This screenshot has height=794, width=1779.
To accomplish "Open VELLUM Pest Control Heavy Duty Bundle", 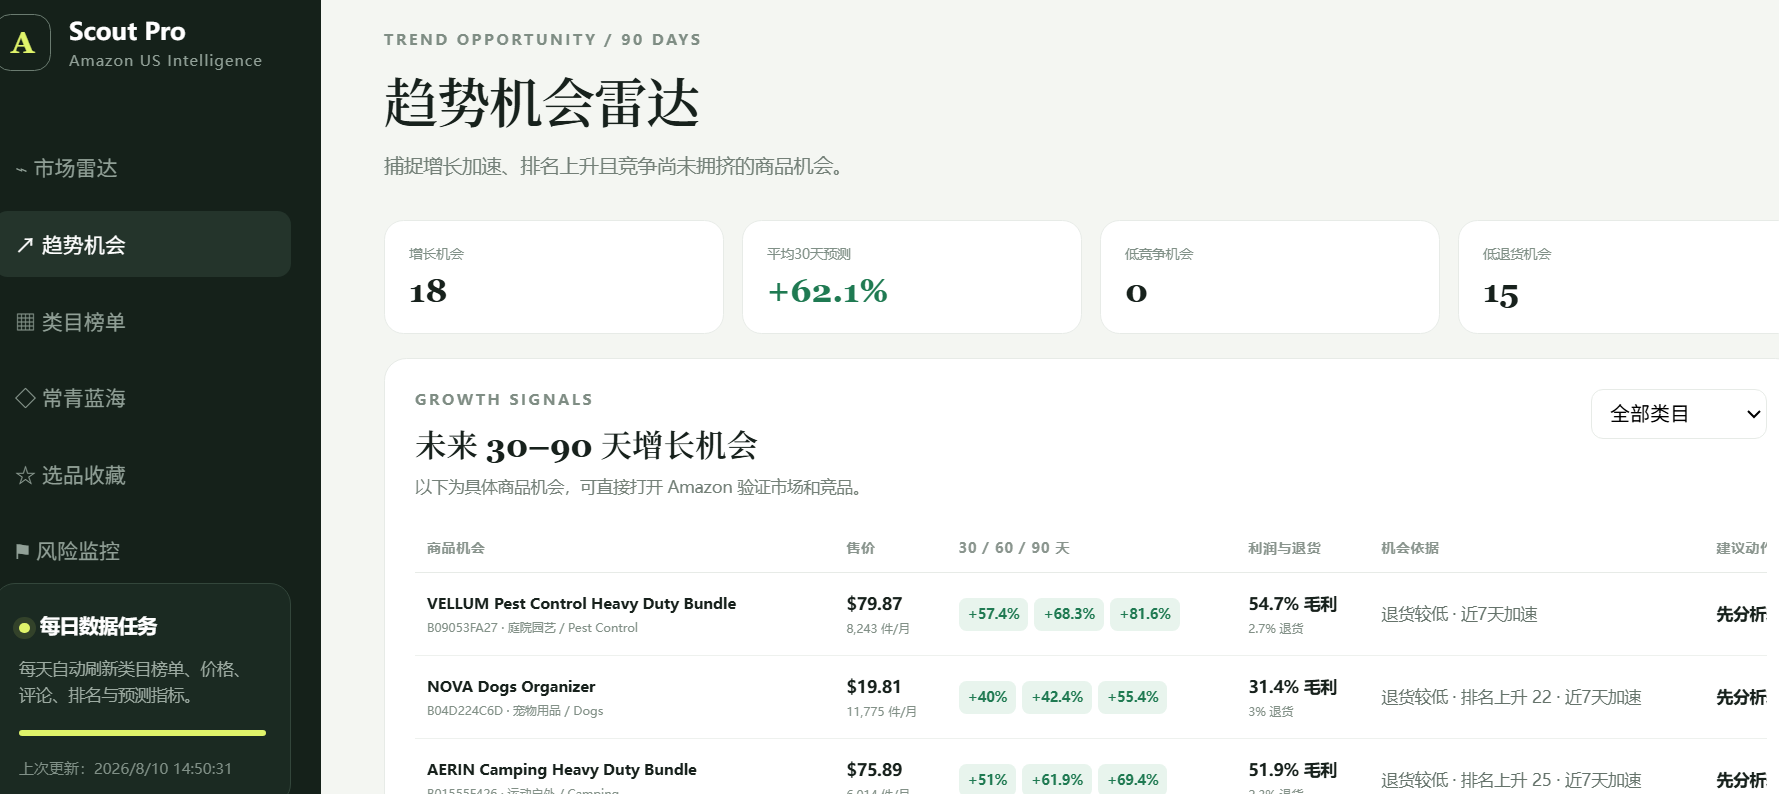I will [x=581, y=604].
